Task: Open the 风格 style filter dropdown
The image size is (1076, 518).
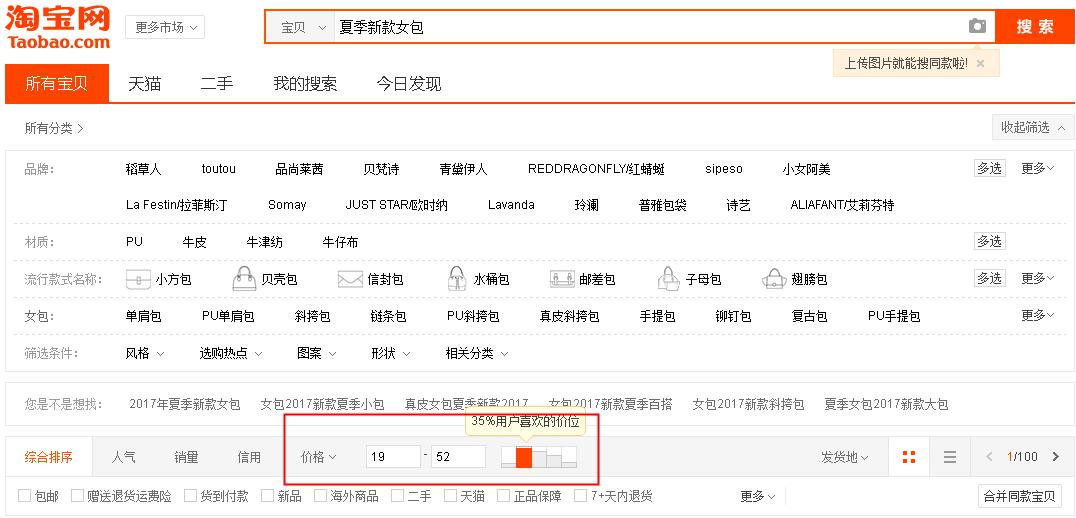Action: pyautogui.click(x=144, y=353)
